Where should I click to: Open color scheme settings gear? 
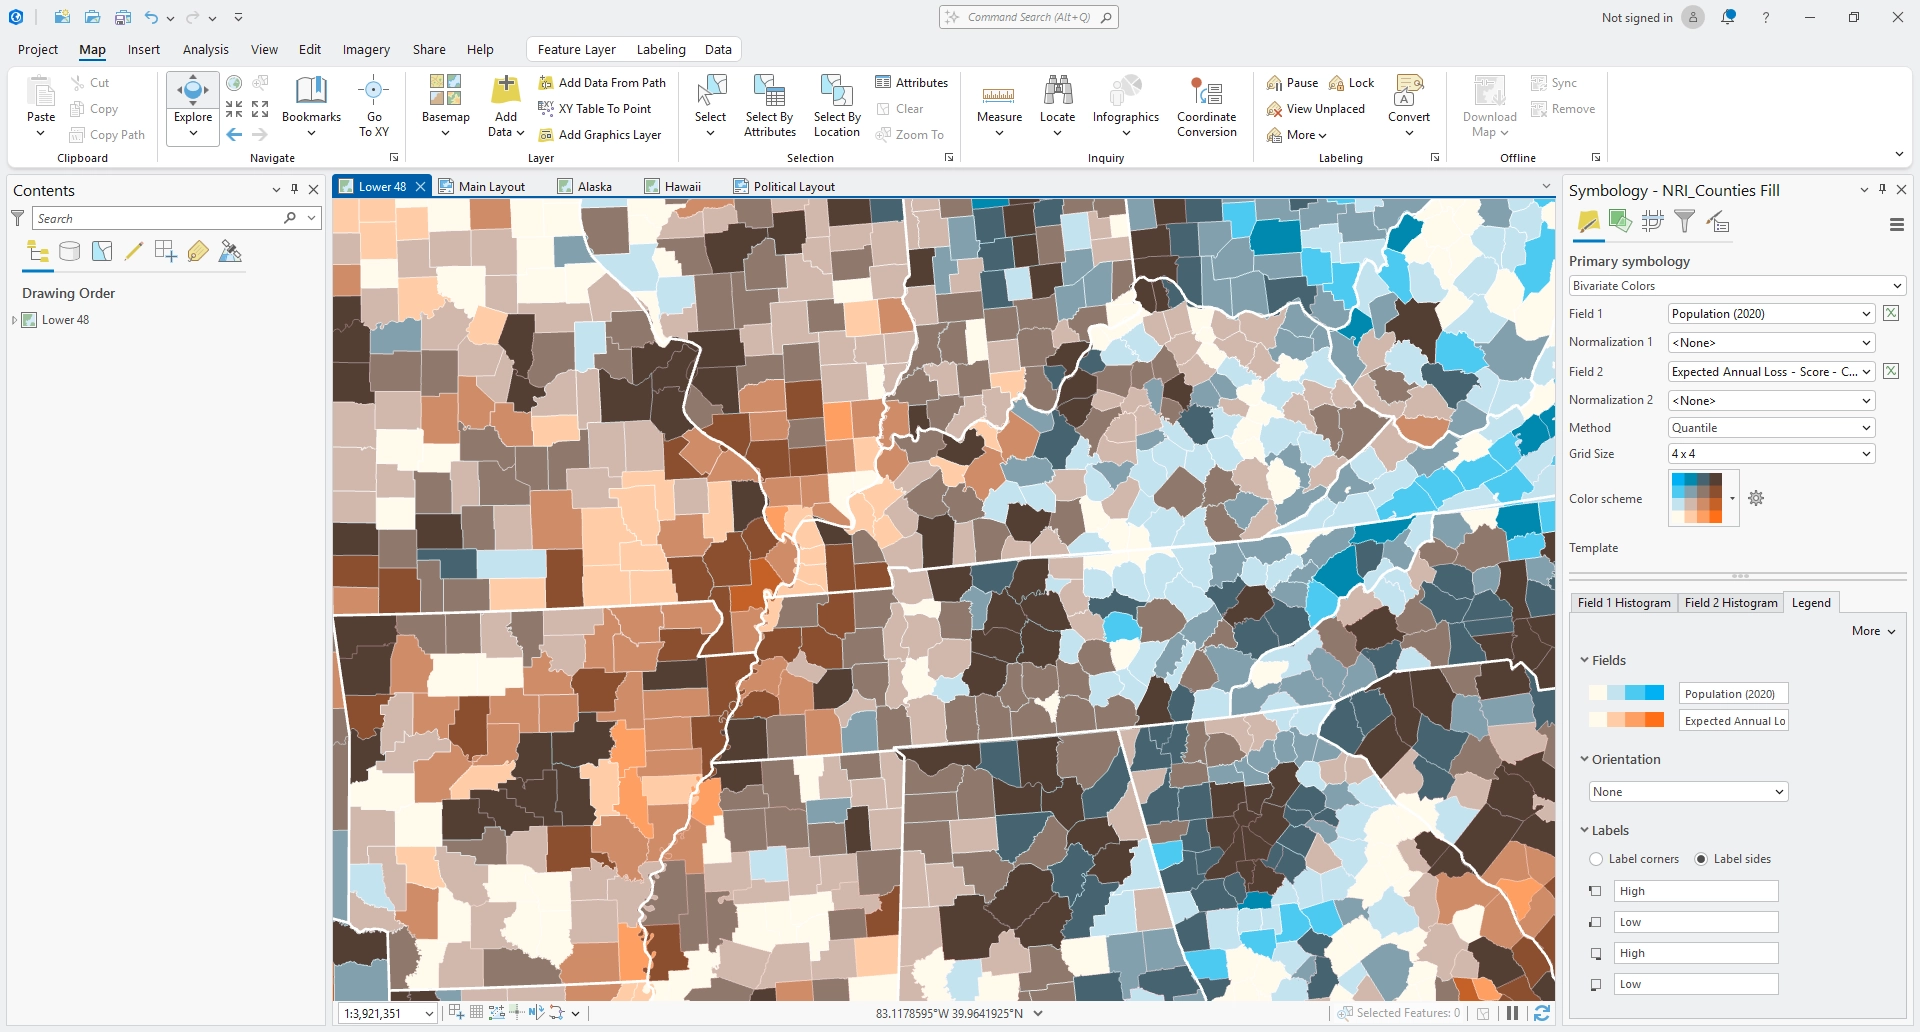click(x=1756, y=498)
